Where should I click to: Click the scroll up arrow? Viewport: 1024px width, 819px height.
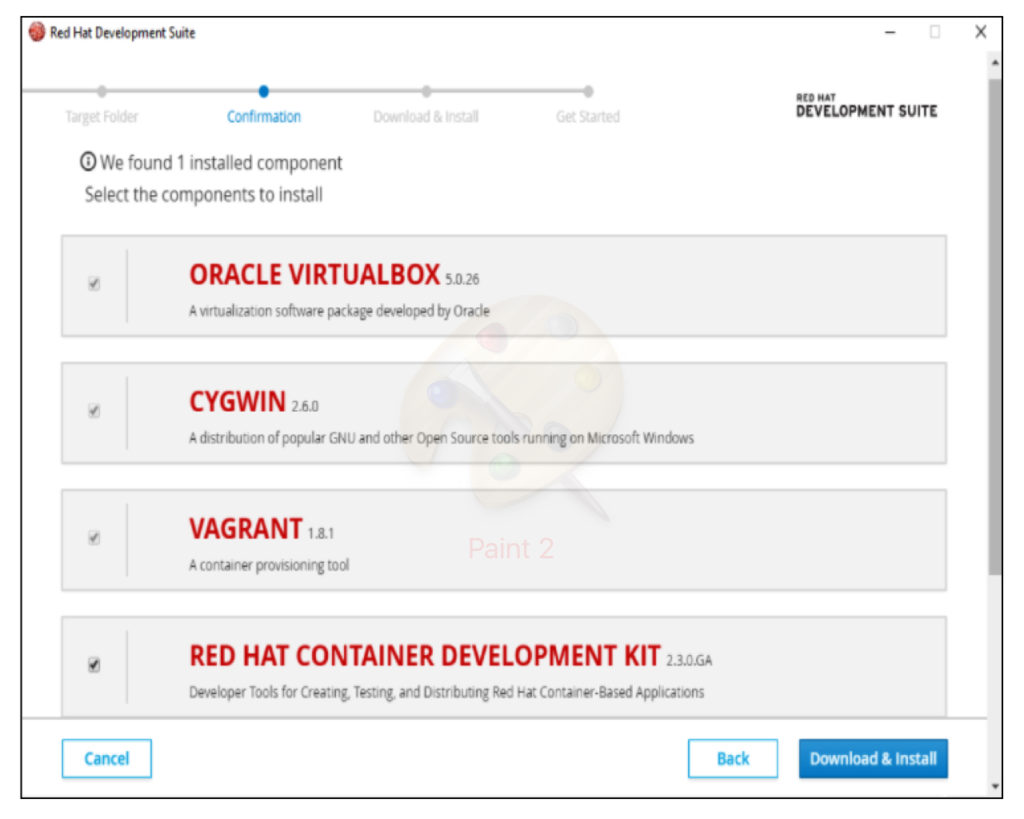(x=994, y=62)
